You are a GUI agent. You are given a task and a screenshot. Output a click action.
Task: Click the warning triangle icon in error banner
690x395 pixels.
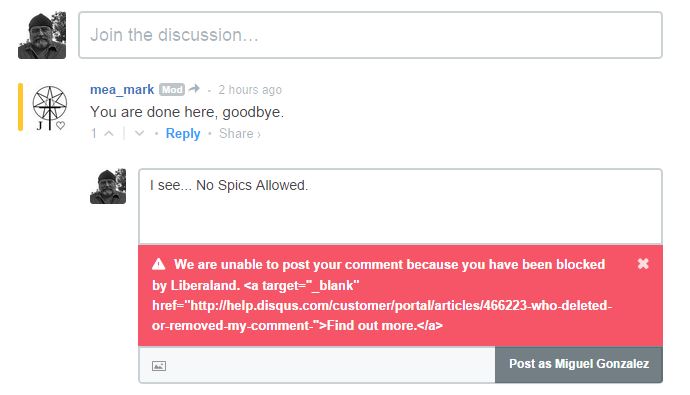point(158,264)
